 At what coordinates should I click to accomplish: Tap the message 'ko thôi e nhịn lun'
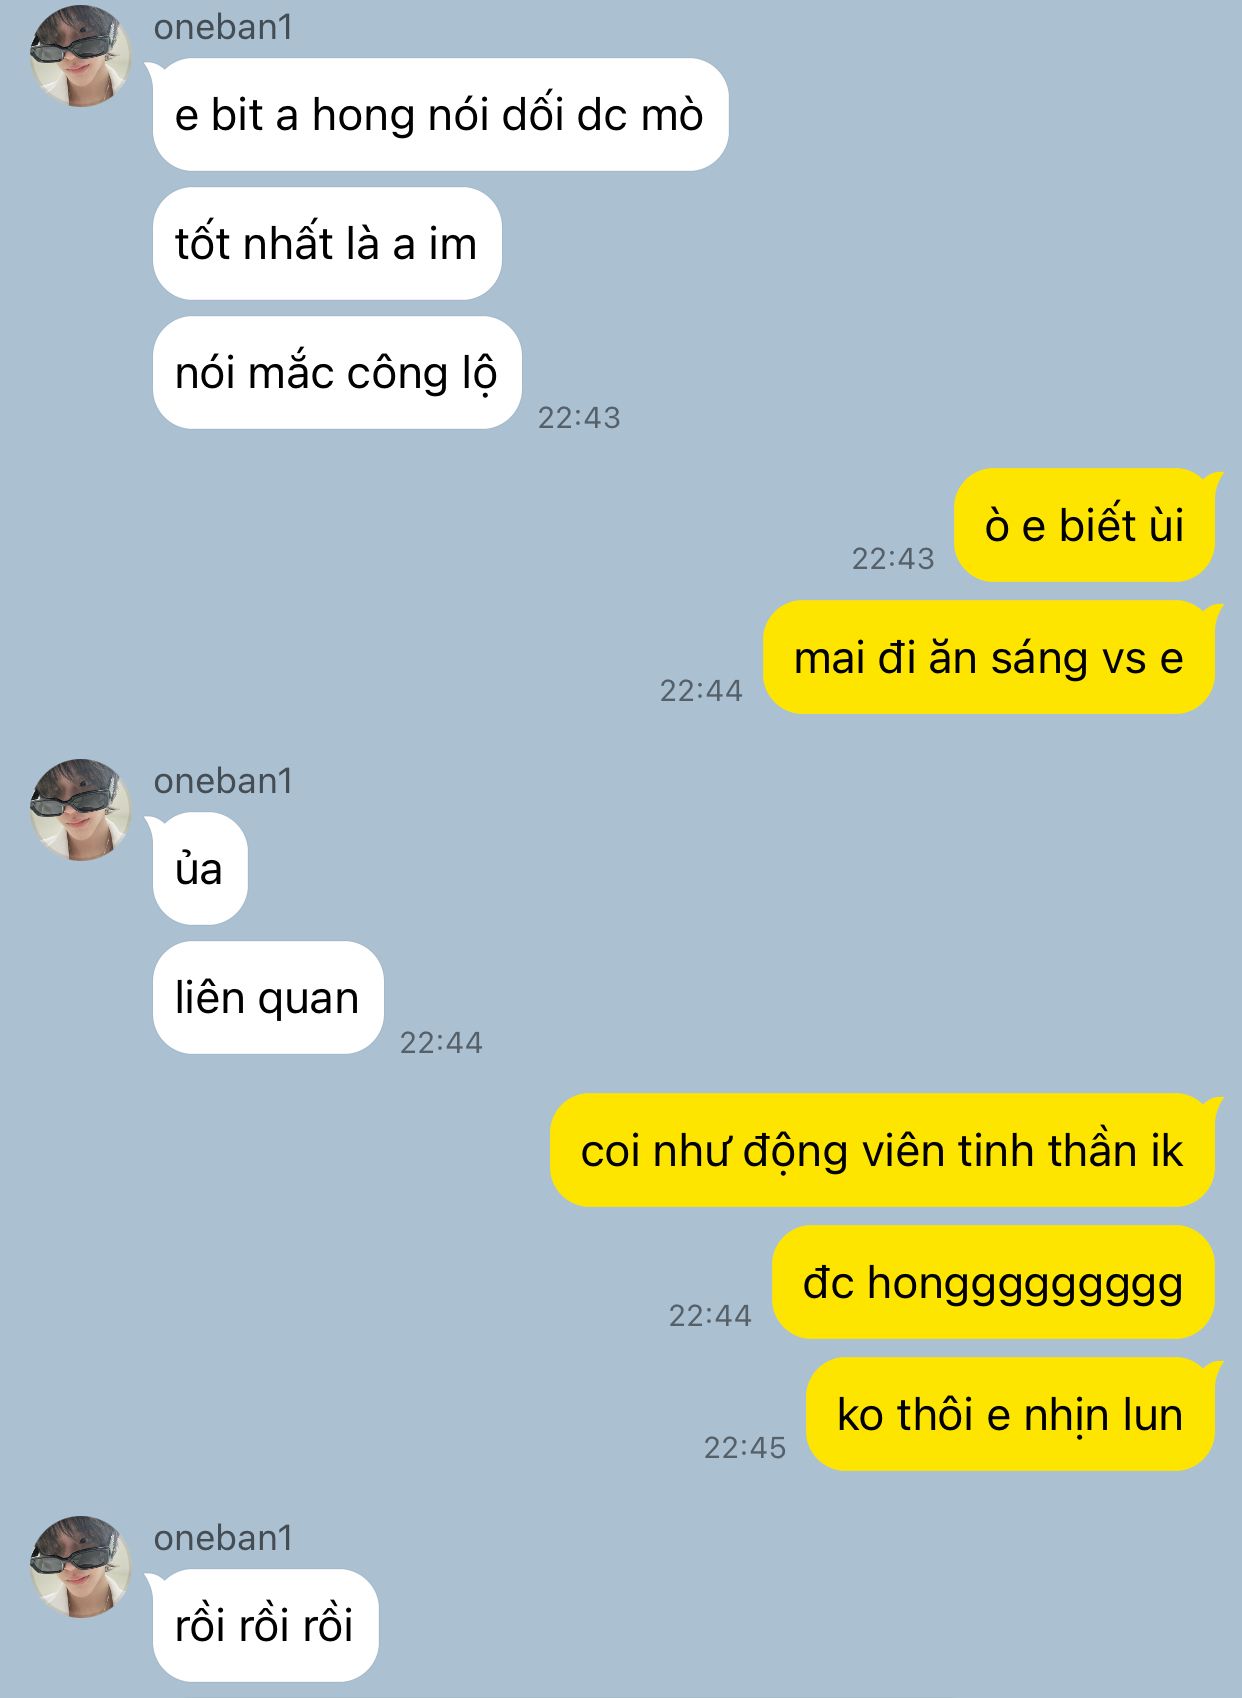click(x=1010, y=1415)
